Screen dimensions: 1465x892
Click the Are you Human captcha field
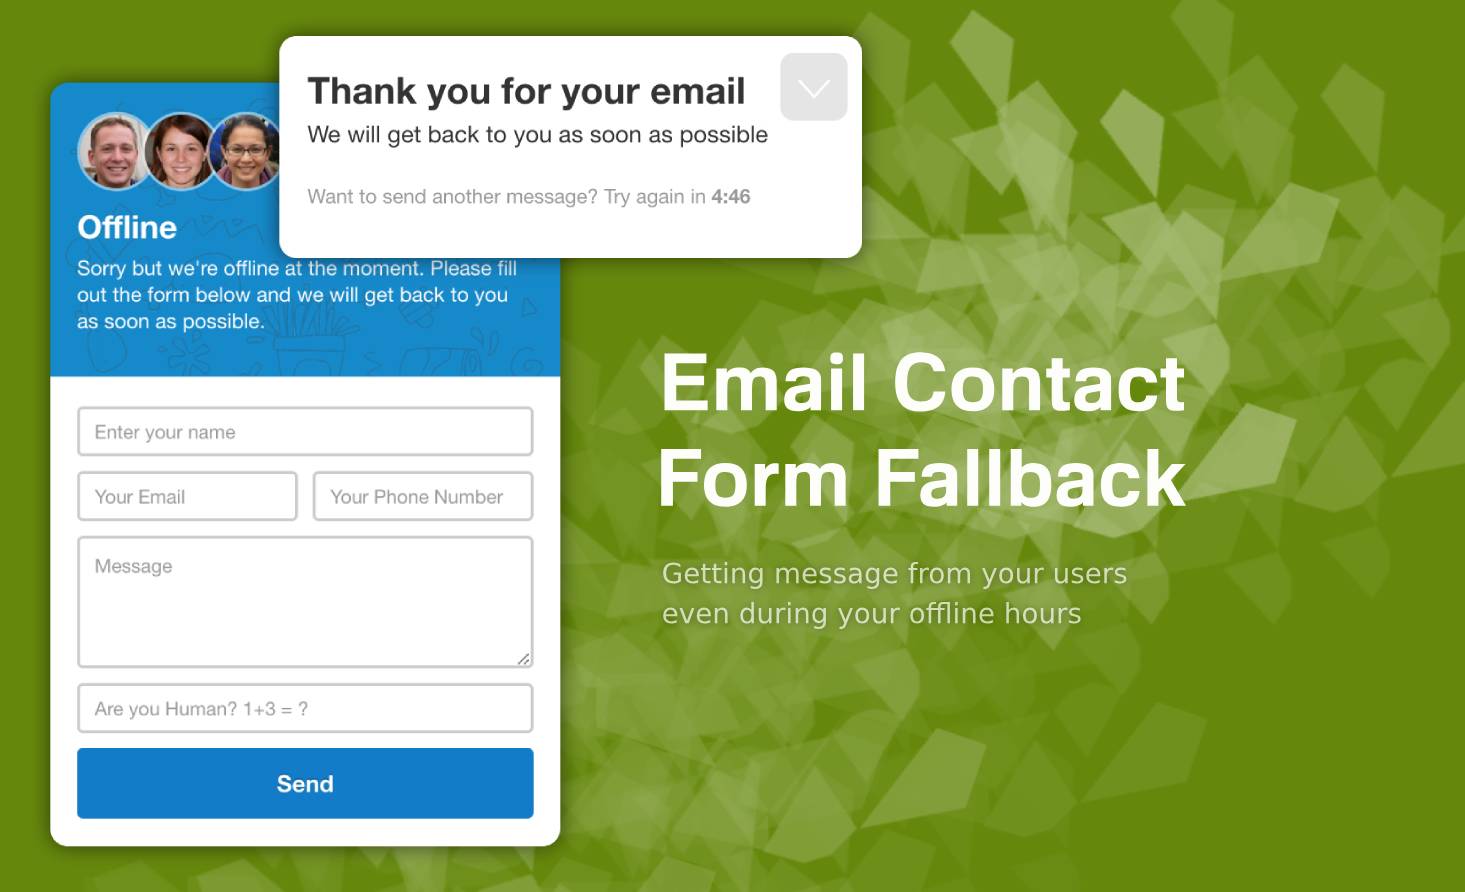click(x=305, y=708)
